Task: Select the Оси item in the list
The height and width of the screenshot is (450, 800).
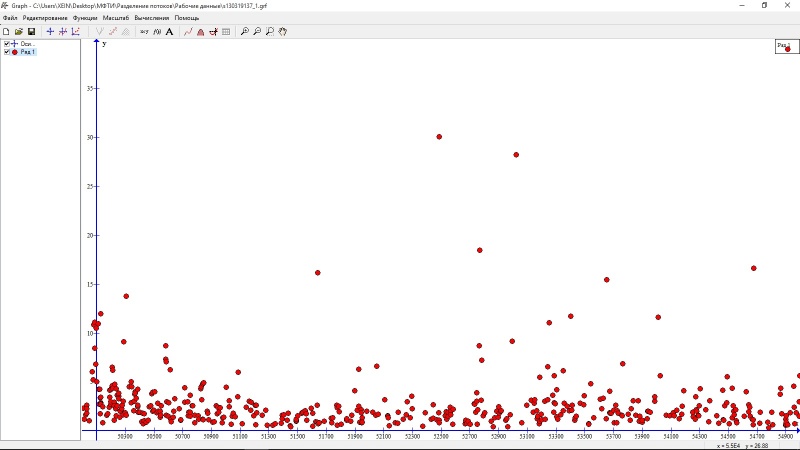Action: click(27, 44)
